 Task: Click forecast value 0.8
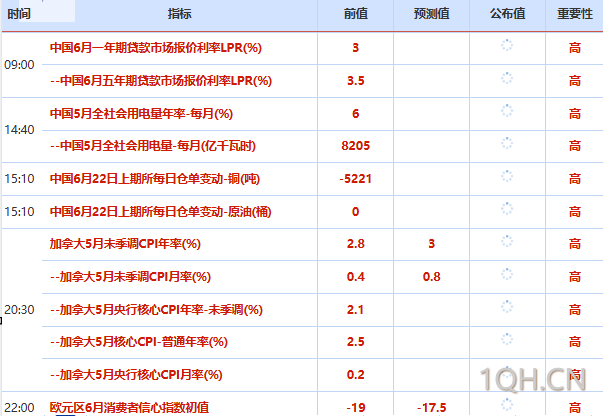pos(431,277)
